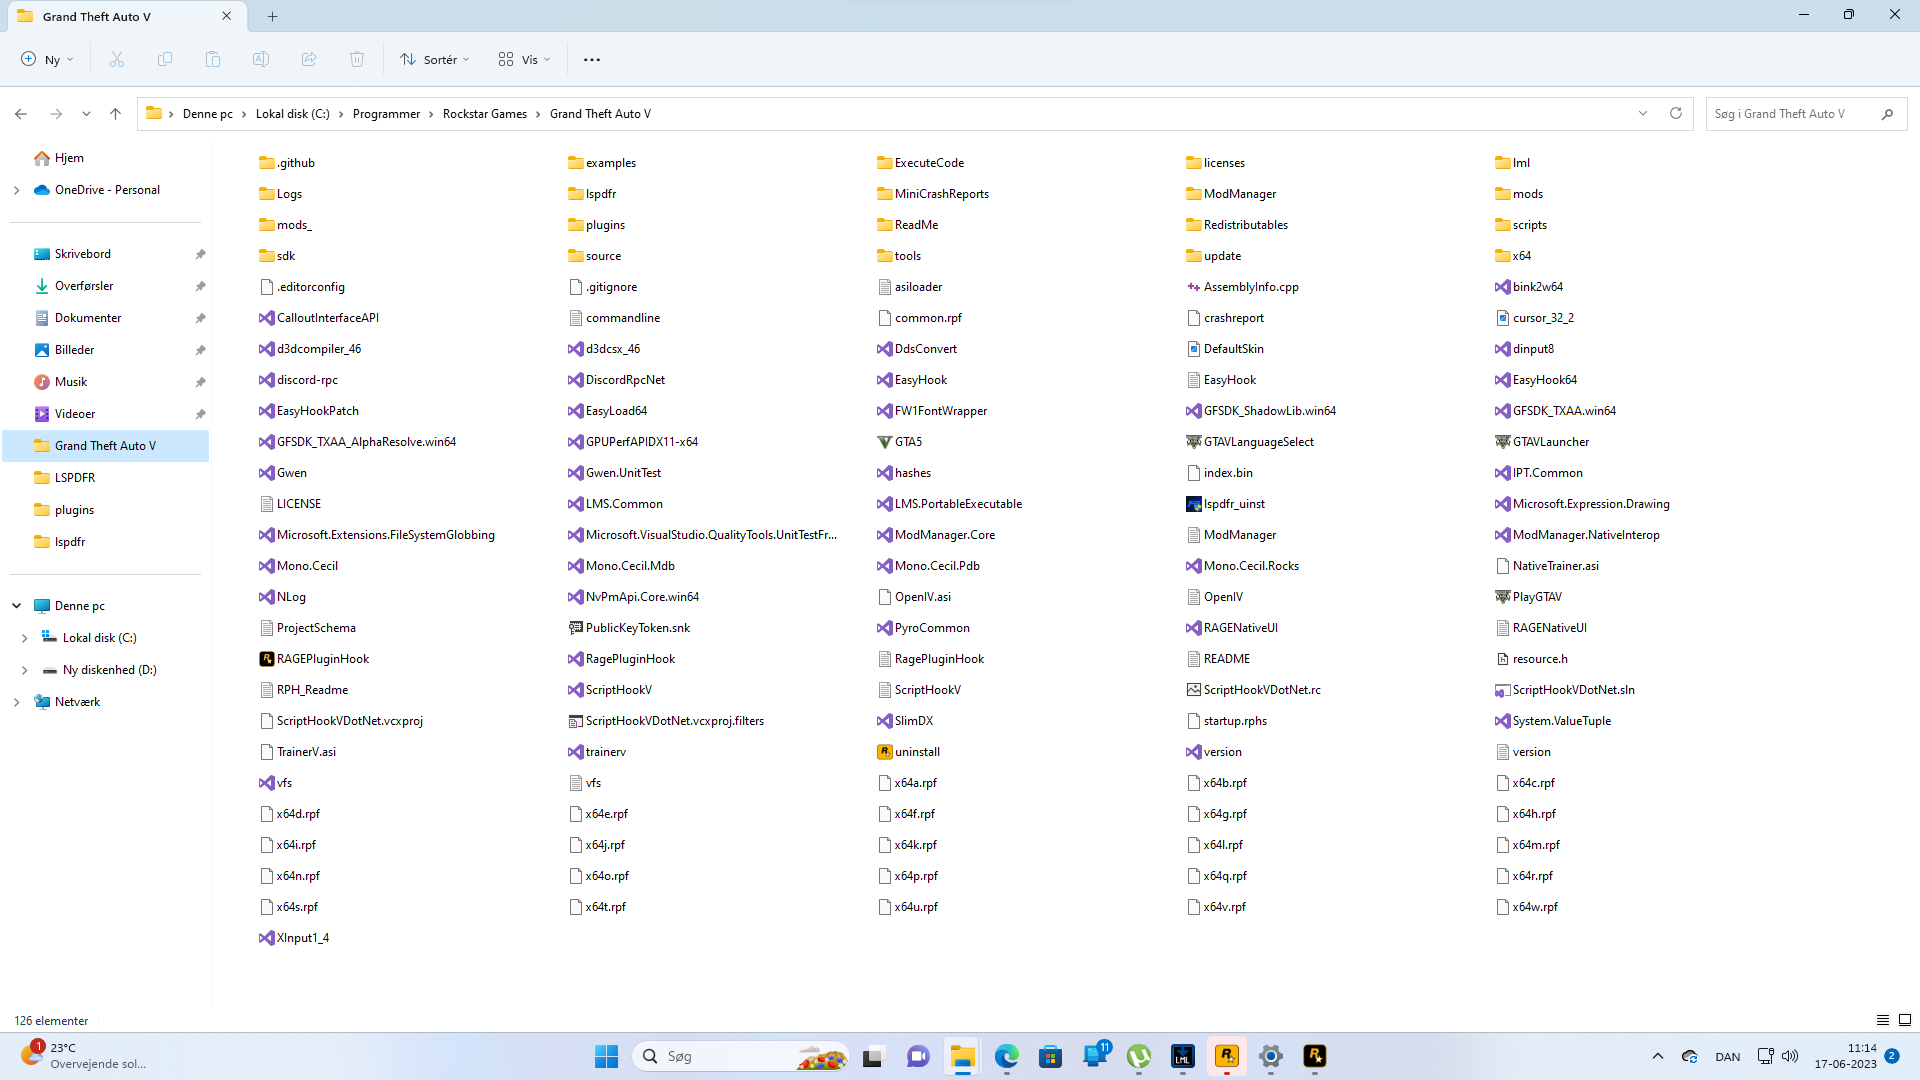This screenshot has height=1080, width=1920.
Task: Open the three-dot more options menu
Action: click(x=592, y=60)
